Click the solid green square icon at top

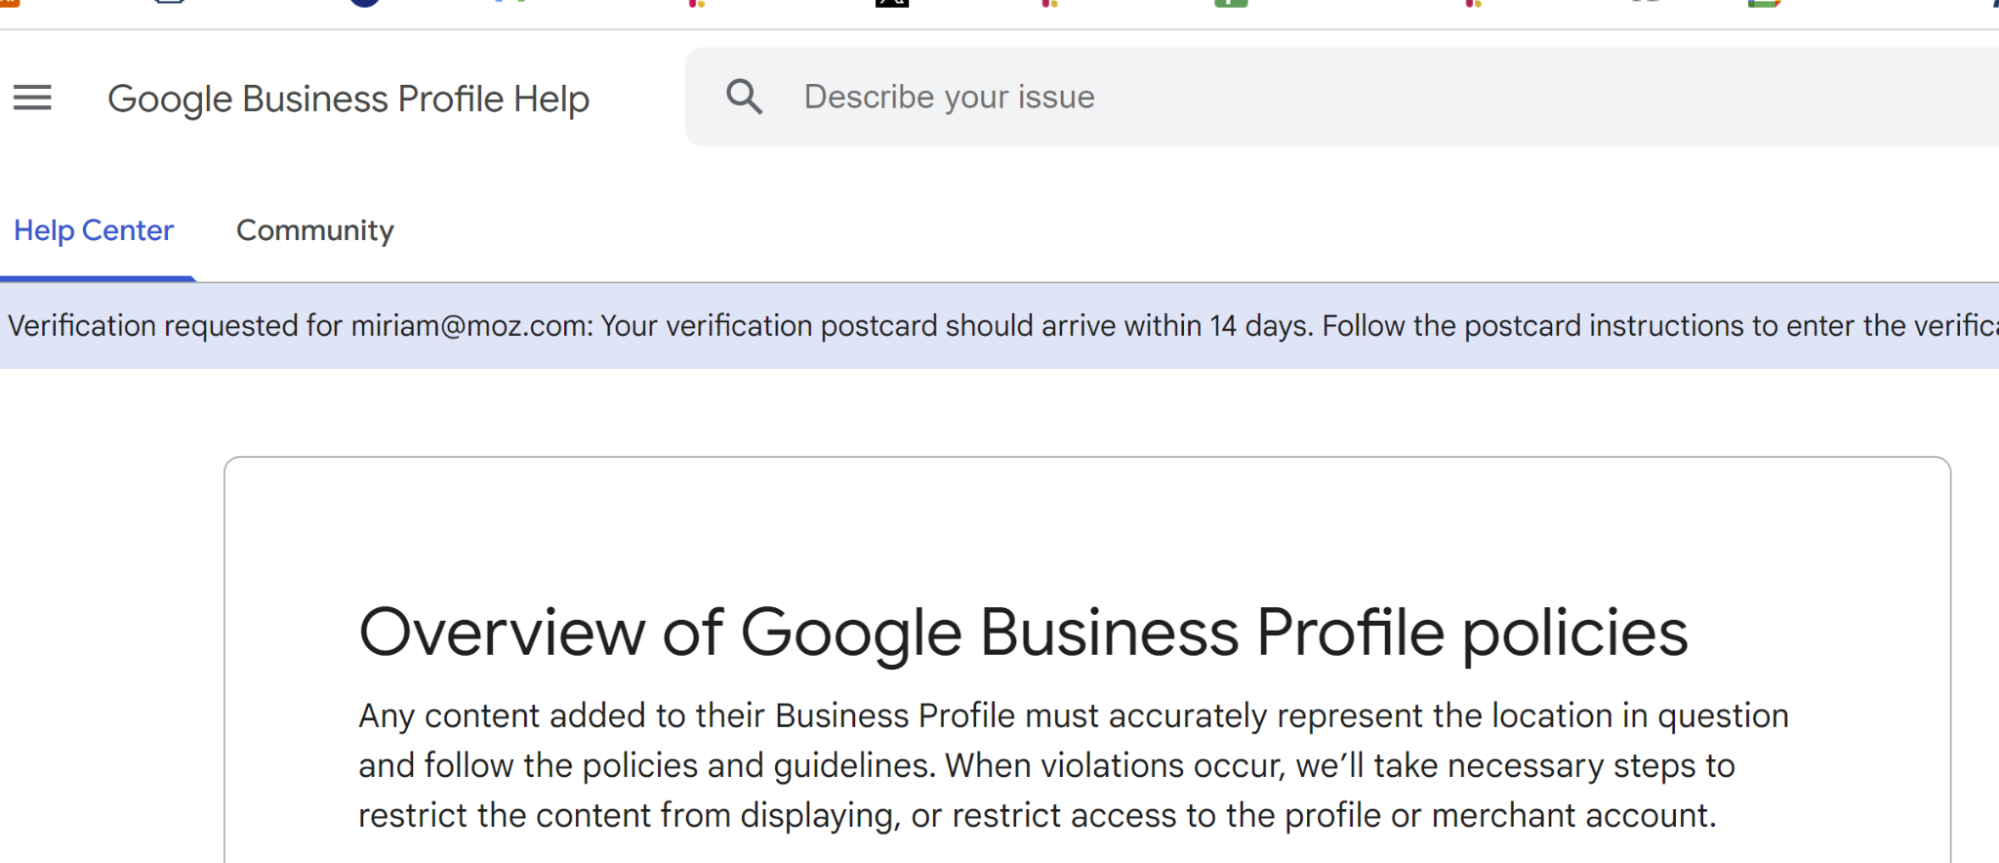[x=1231, y=3]
